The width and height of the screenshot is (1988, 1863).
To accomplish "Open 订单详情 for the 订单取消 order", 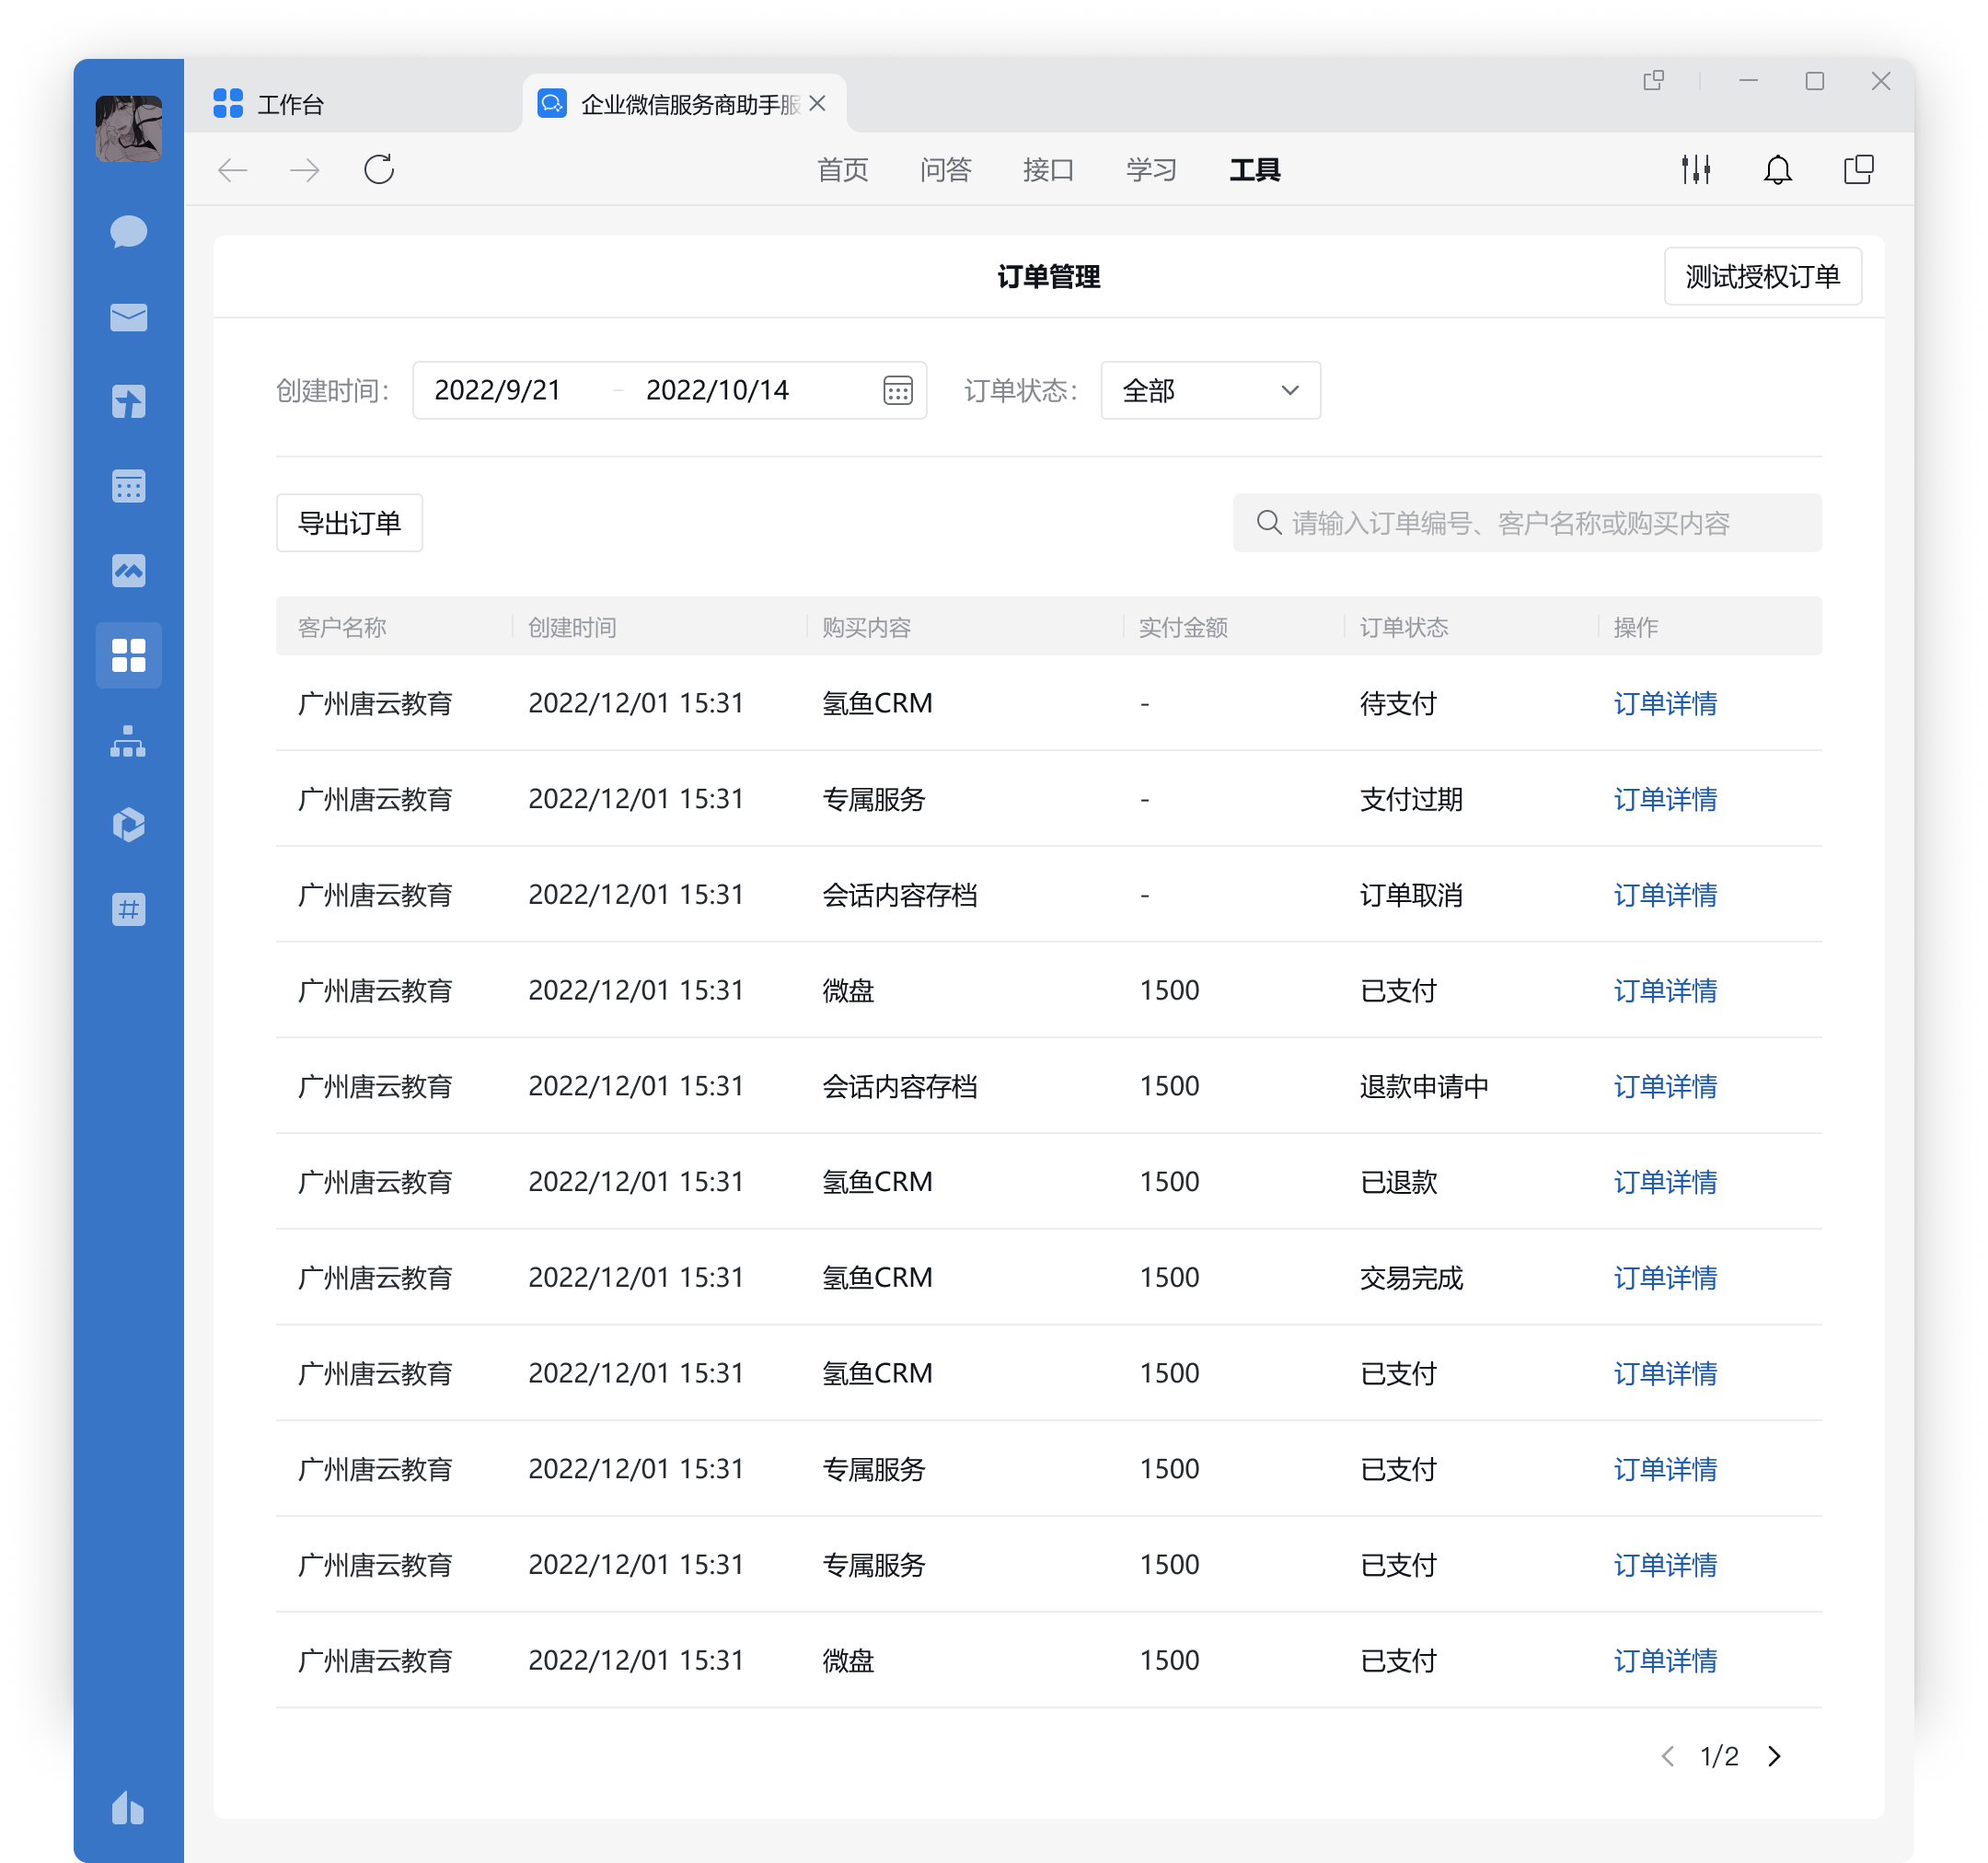I will (1665, 895).
